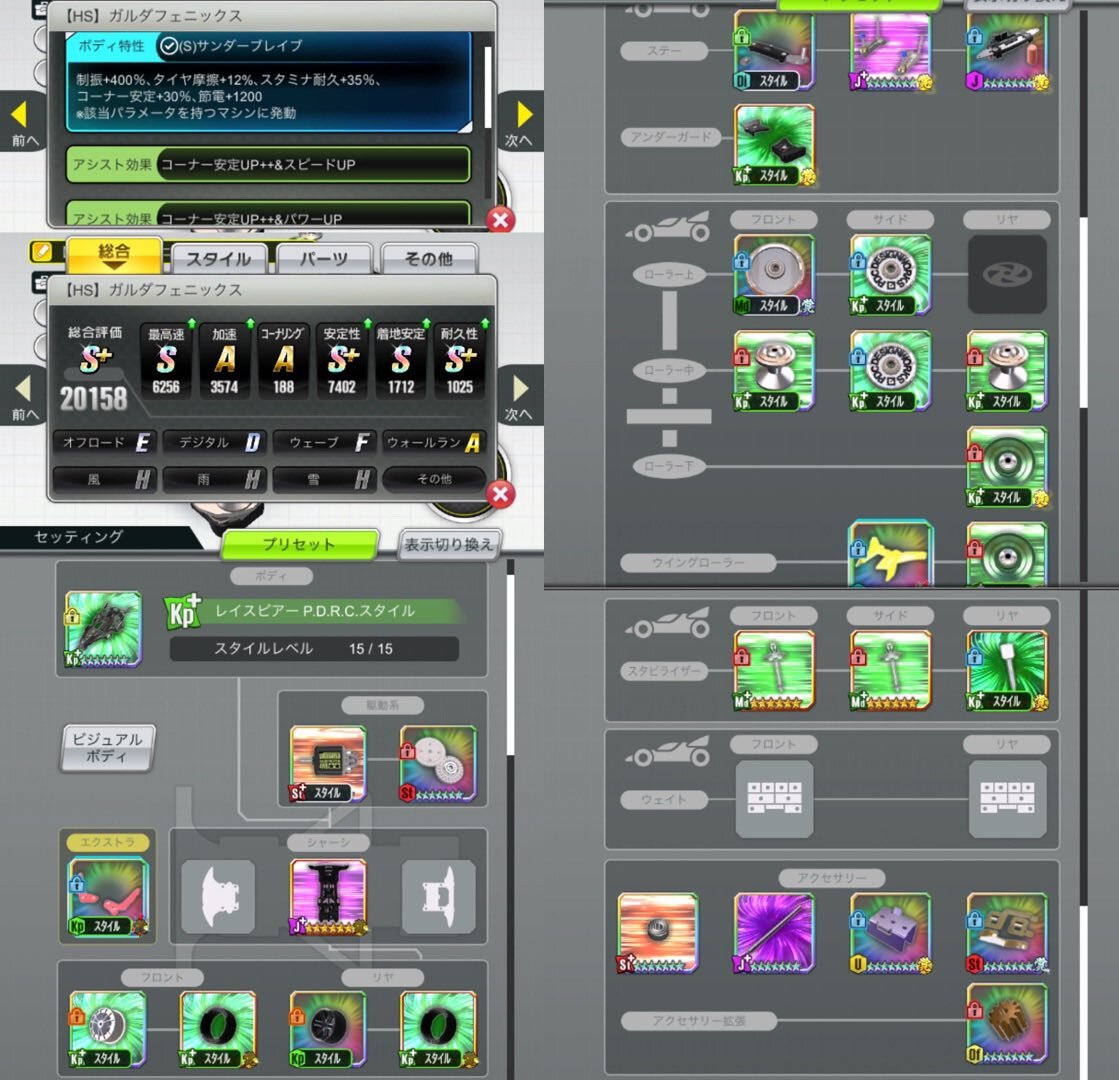Go to next machine in stats panel

[520, 396]
